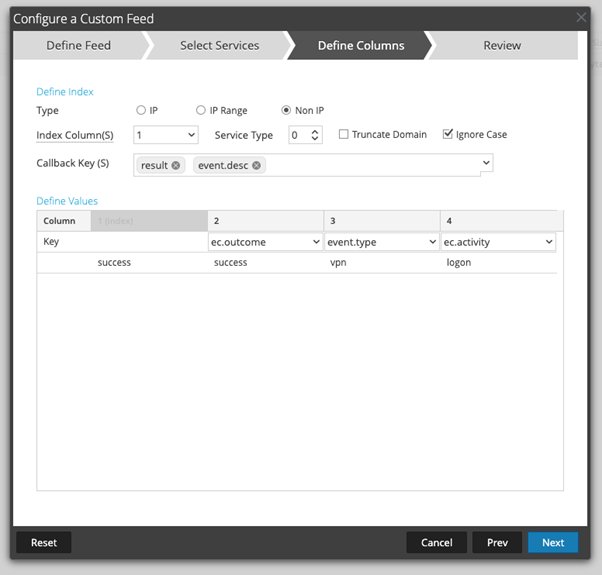The image size is (602, 575).
Task: Close the Configure a Custom Feed dialog
Action: [x=582, y=18]
